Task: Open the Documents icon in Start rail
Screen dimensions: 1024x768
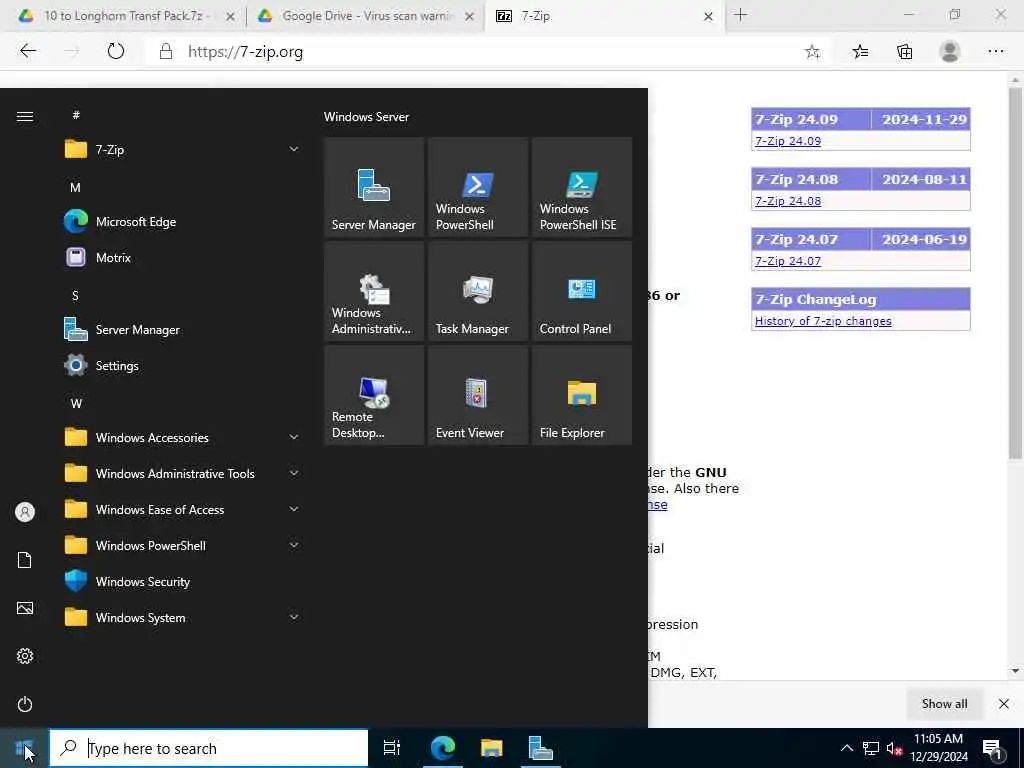Action: 25,560
